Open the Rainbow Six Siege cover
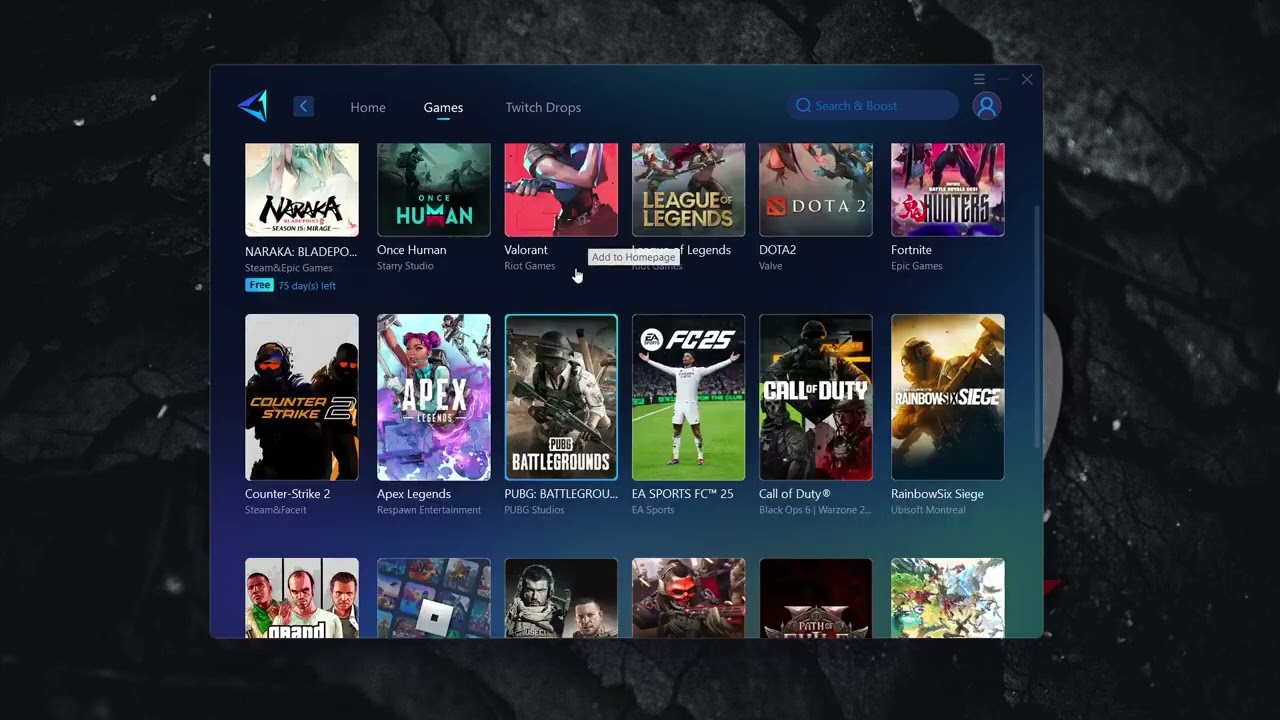 948,397
